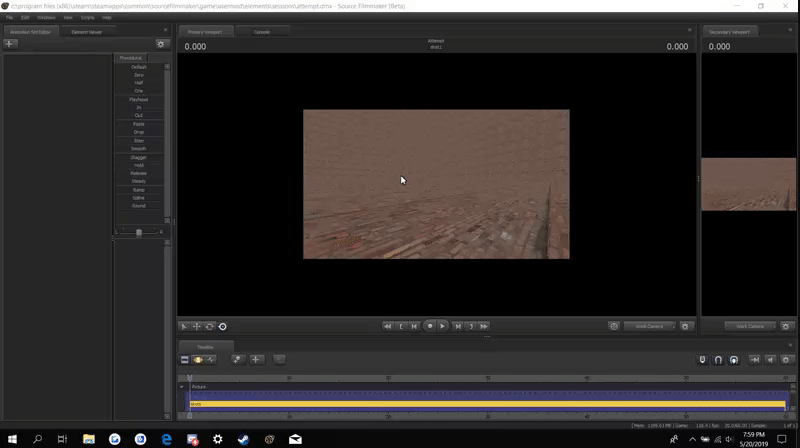This screenshot has height=448, width=800.
Task: Close the Animation Set Editor panel
Action: [x=165, y=30]
